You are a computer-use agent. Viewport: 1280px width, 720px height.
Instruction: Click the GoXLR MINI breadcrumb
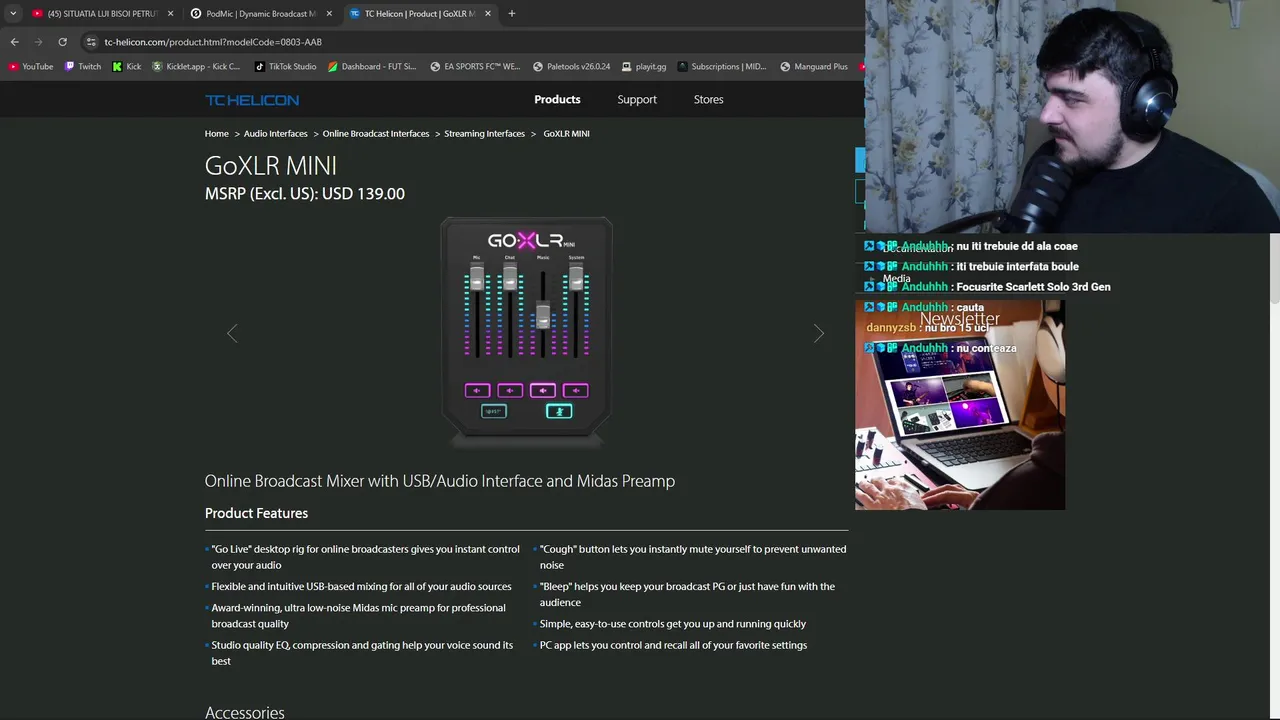[x=566, y=133]
